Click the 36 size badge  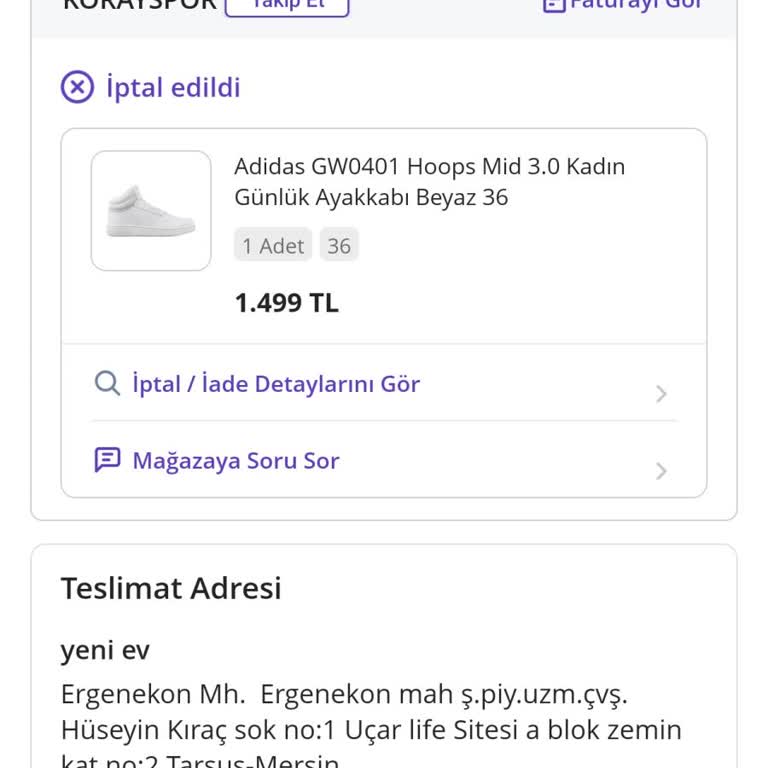(x=339, y=245)
